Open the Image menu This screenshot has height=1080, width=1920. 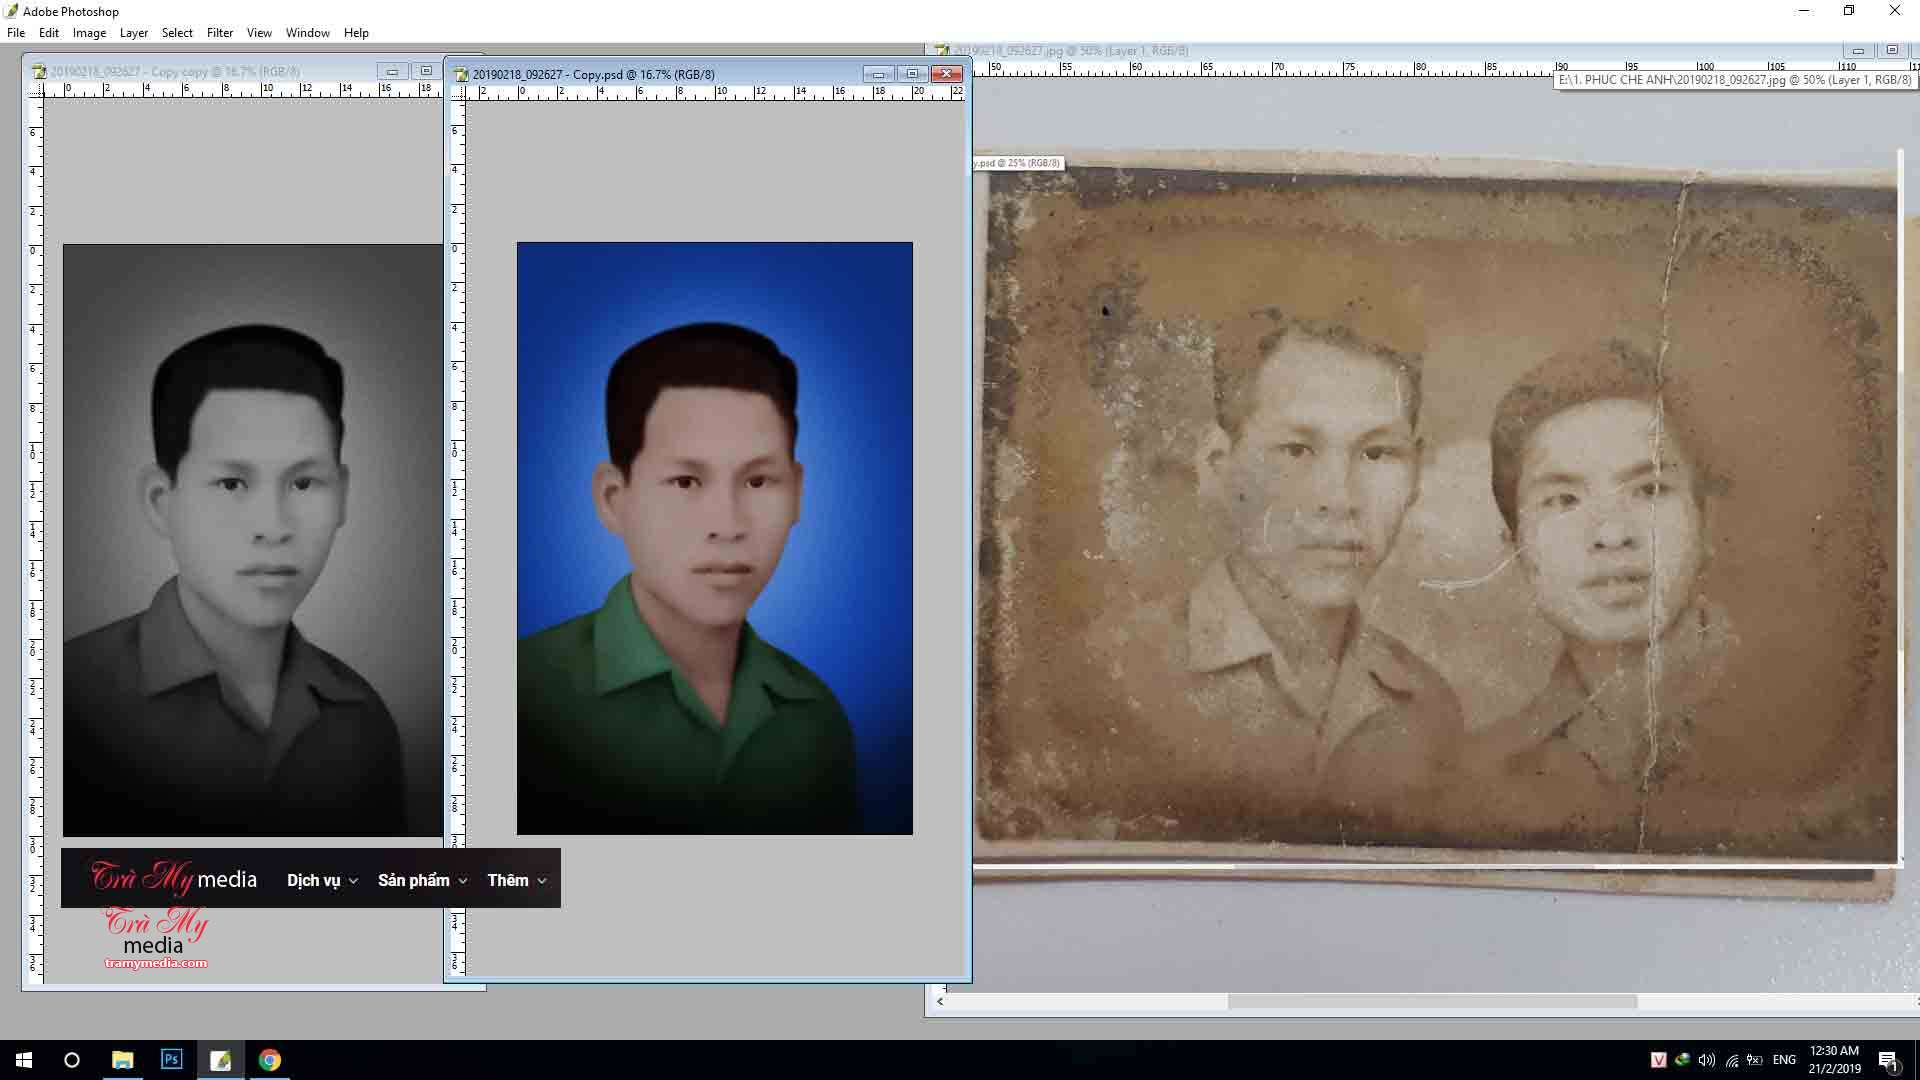[x=89, y=33]
